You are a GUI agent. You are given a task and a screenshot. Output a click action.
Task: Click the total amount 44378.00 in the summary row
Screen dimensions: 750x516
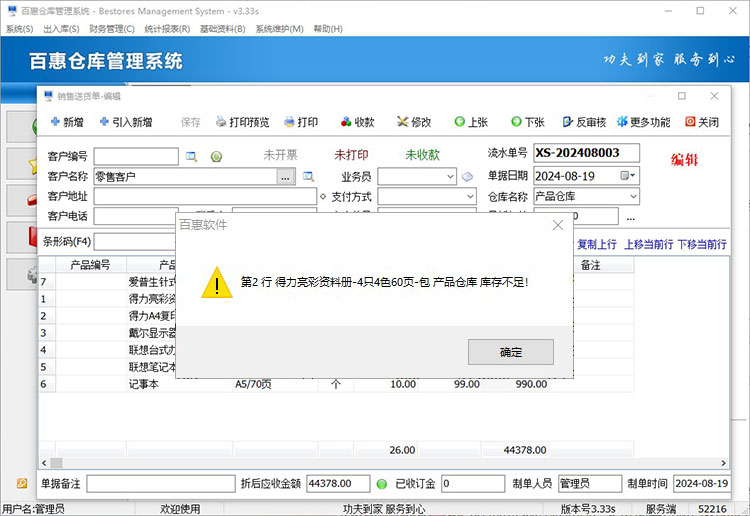click(524, 450)
